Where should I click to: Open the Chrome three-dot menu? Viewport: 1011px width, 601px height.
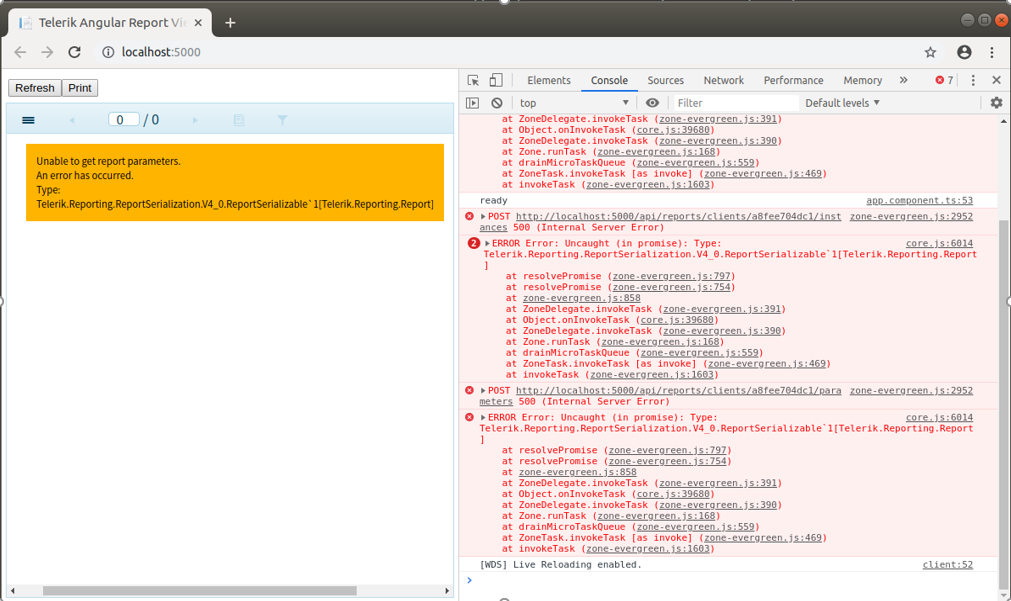[992, 52]
